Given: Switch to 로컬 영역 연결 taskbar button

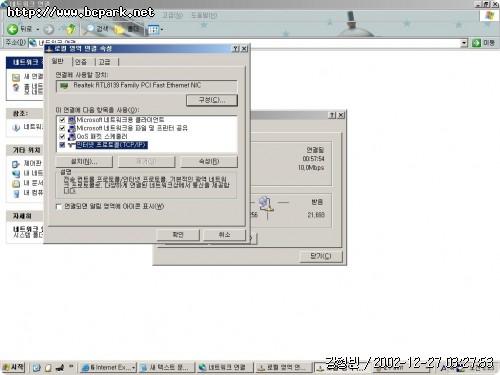Looking at the screenshot, I should [x=284, y=368].
